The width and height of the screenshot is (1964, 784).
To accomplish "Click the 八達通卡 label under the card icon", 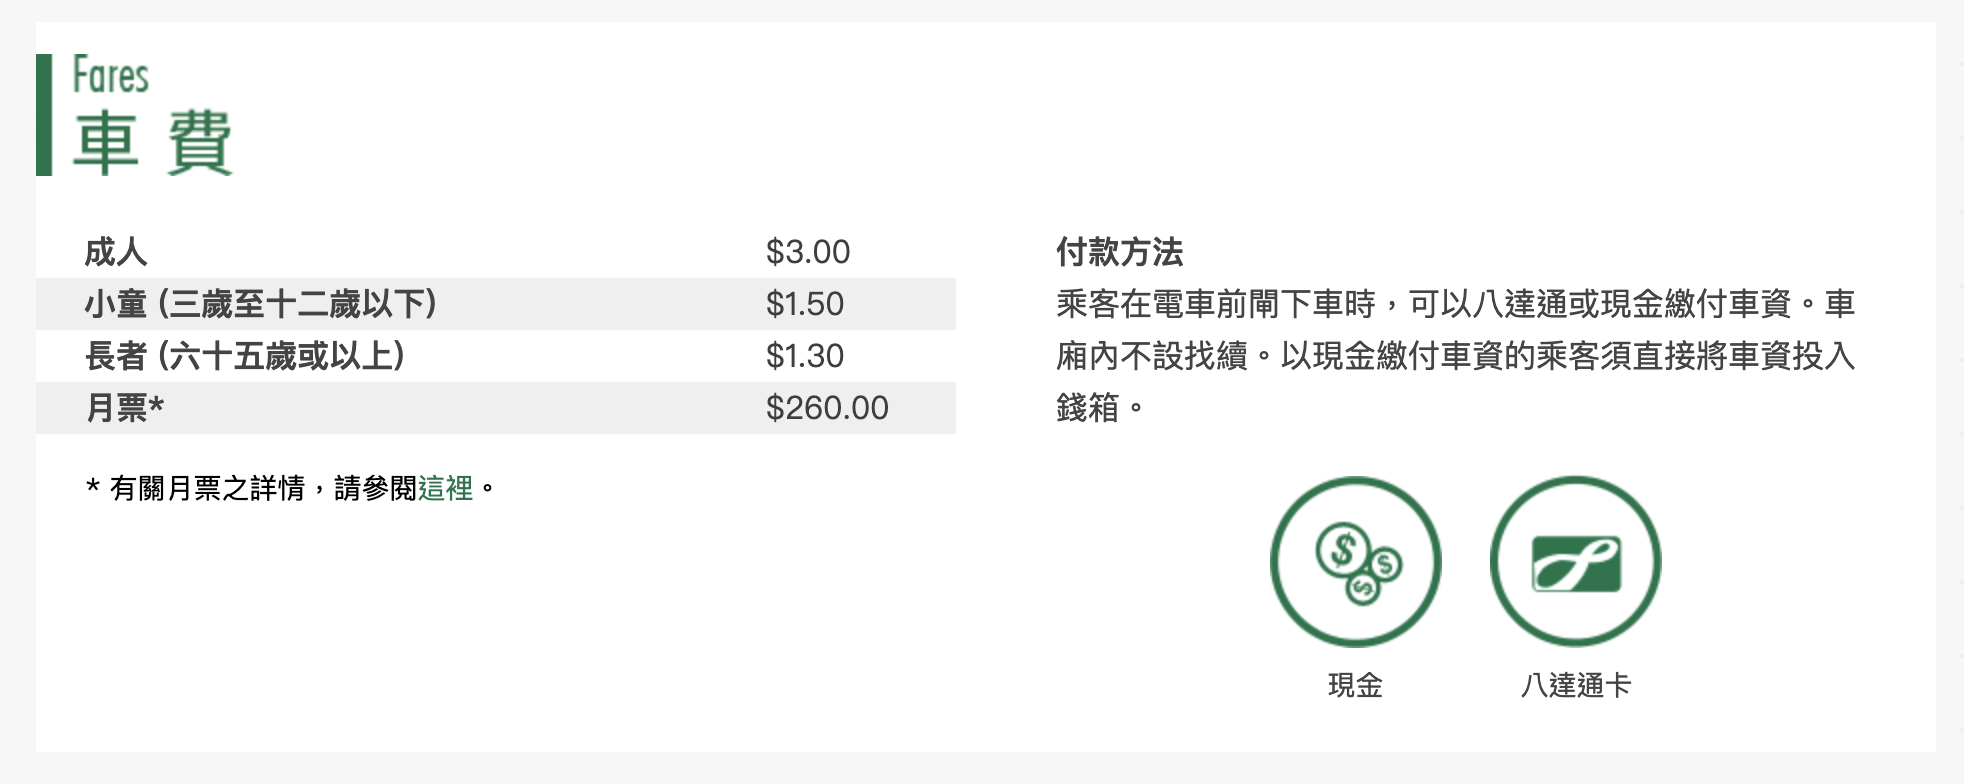I will [1575, 686].
